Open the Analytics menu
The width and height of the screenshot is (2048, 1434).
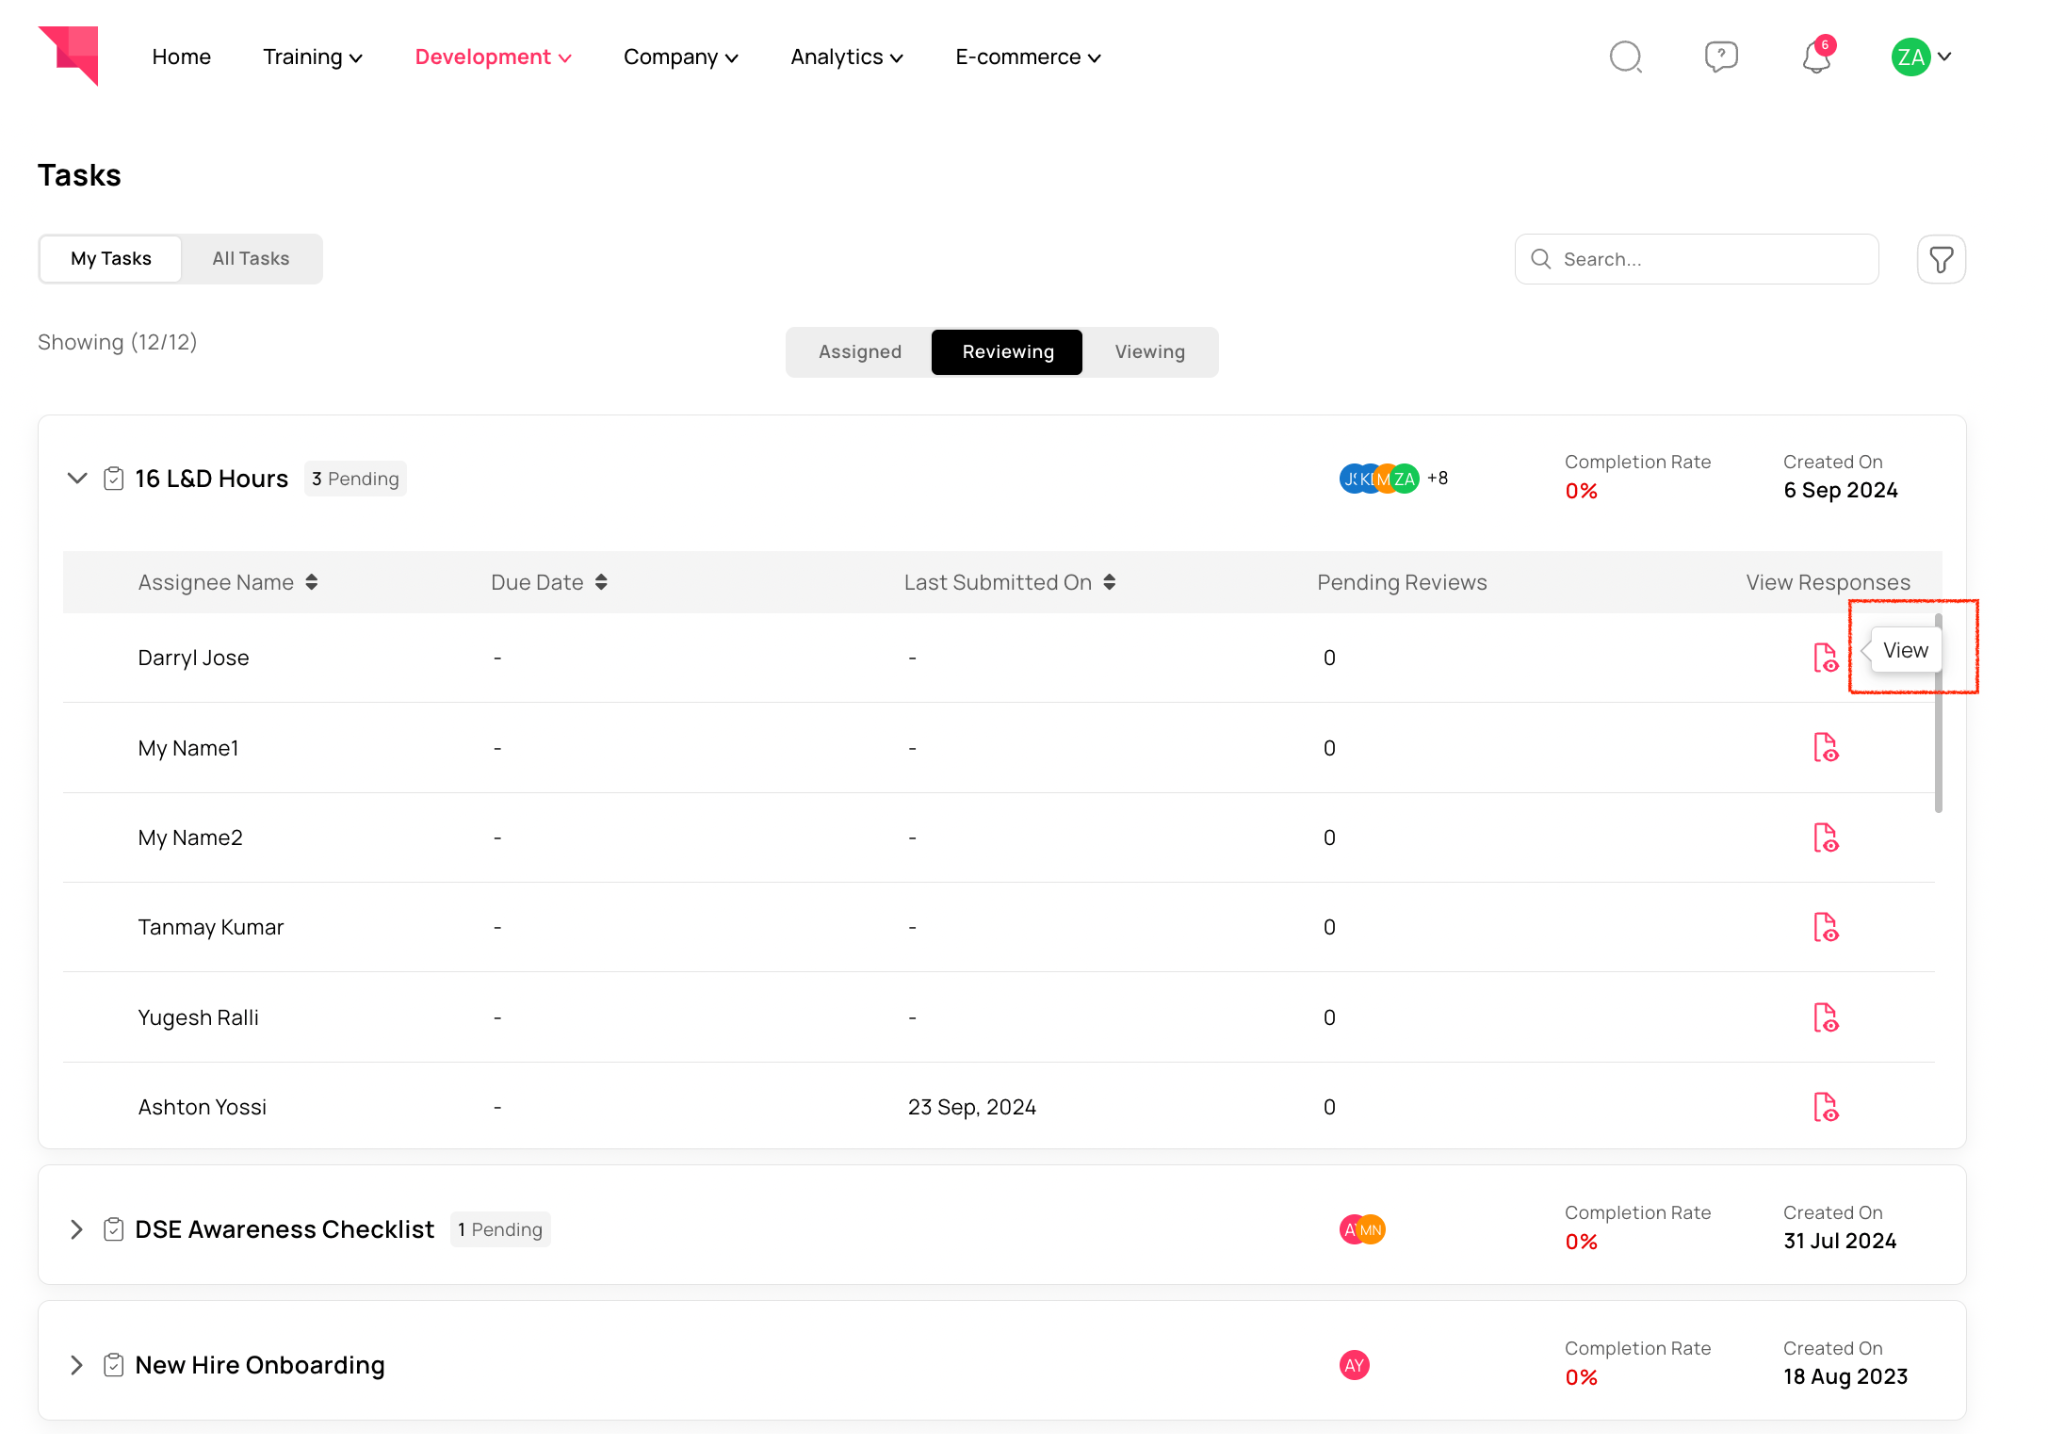[846, 57]
